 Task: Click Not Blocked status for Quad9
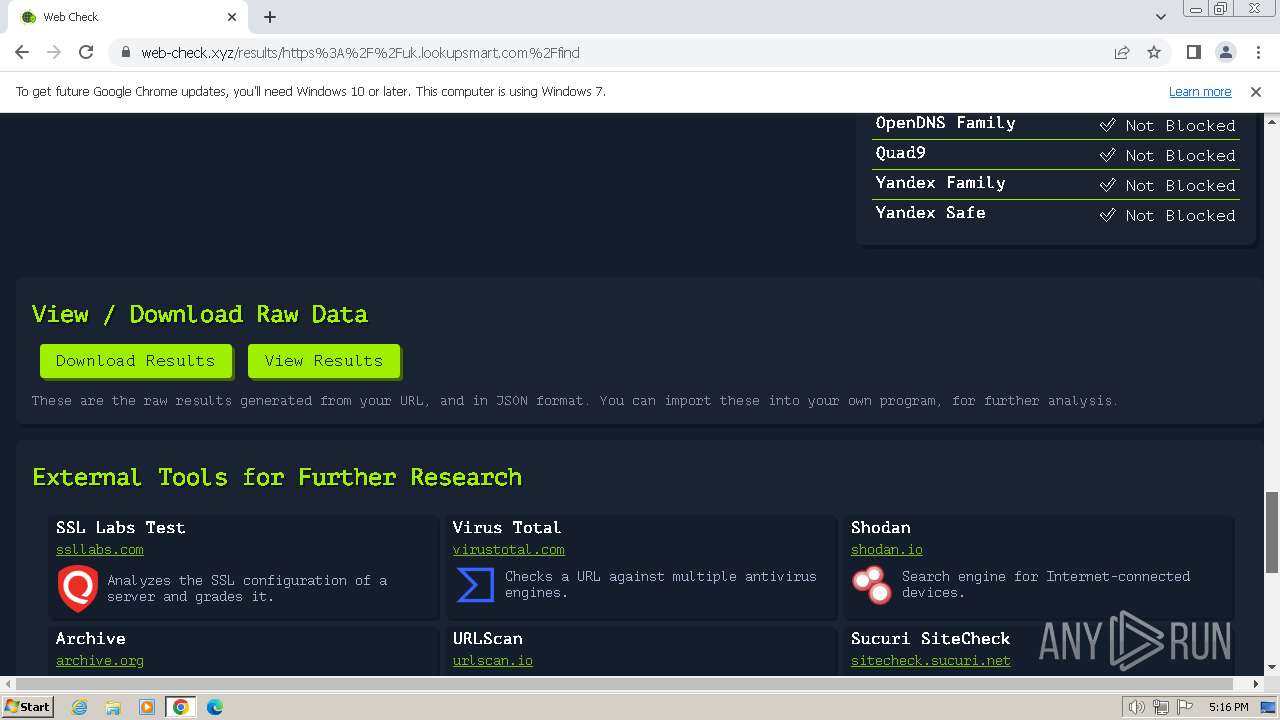pos(1168,155)
